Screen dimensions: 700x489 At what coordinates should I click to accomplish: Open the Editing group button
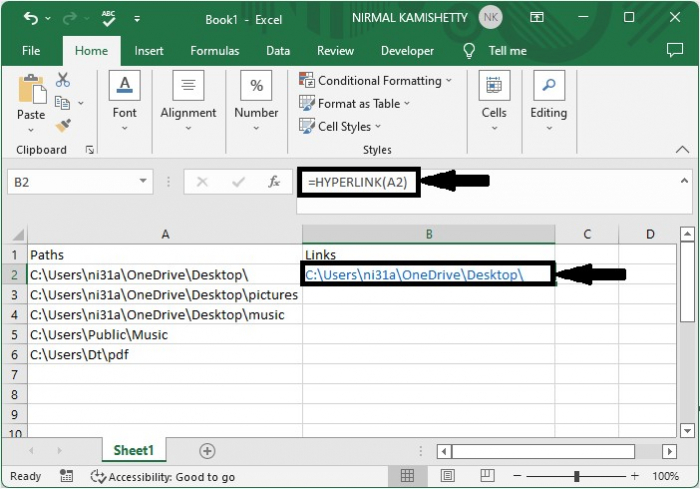549,100
